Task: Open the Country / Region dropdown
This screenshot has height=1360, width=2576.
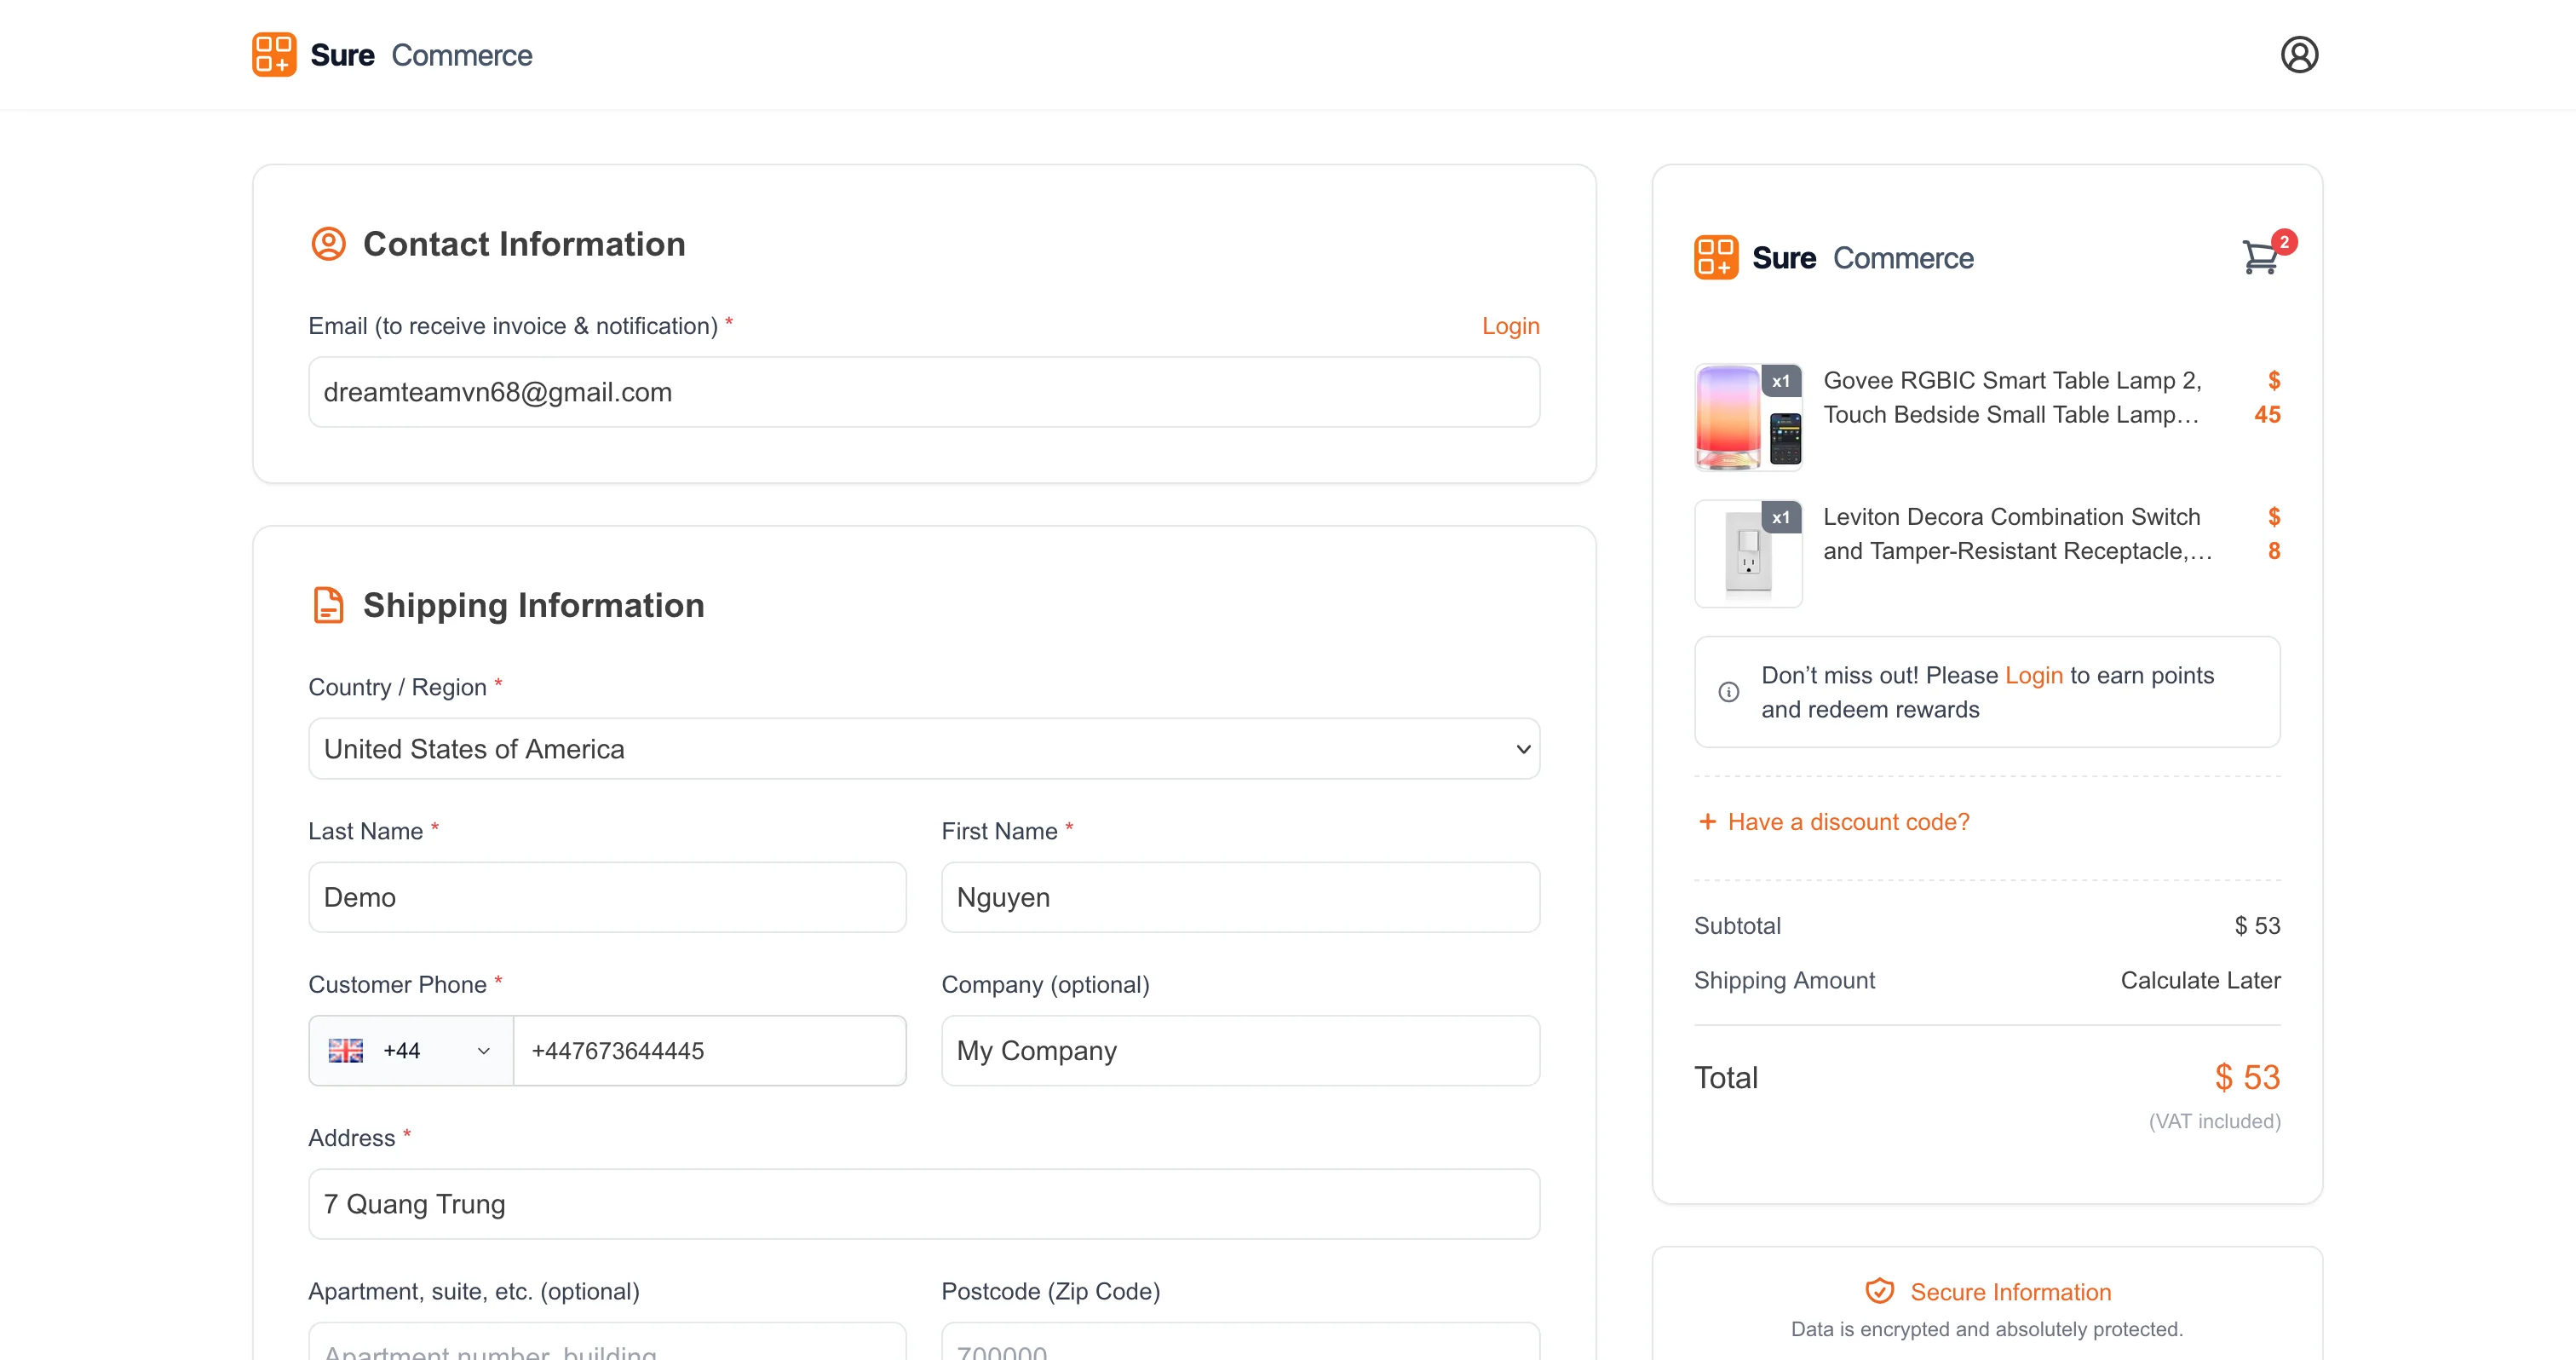Action: click(923, 748)
